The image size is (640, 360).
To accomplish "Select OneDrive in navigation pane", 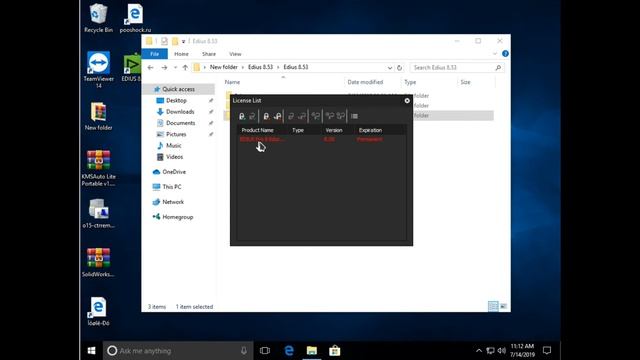I will (x=174, y=172).
